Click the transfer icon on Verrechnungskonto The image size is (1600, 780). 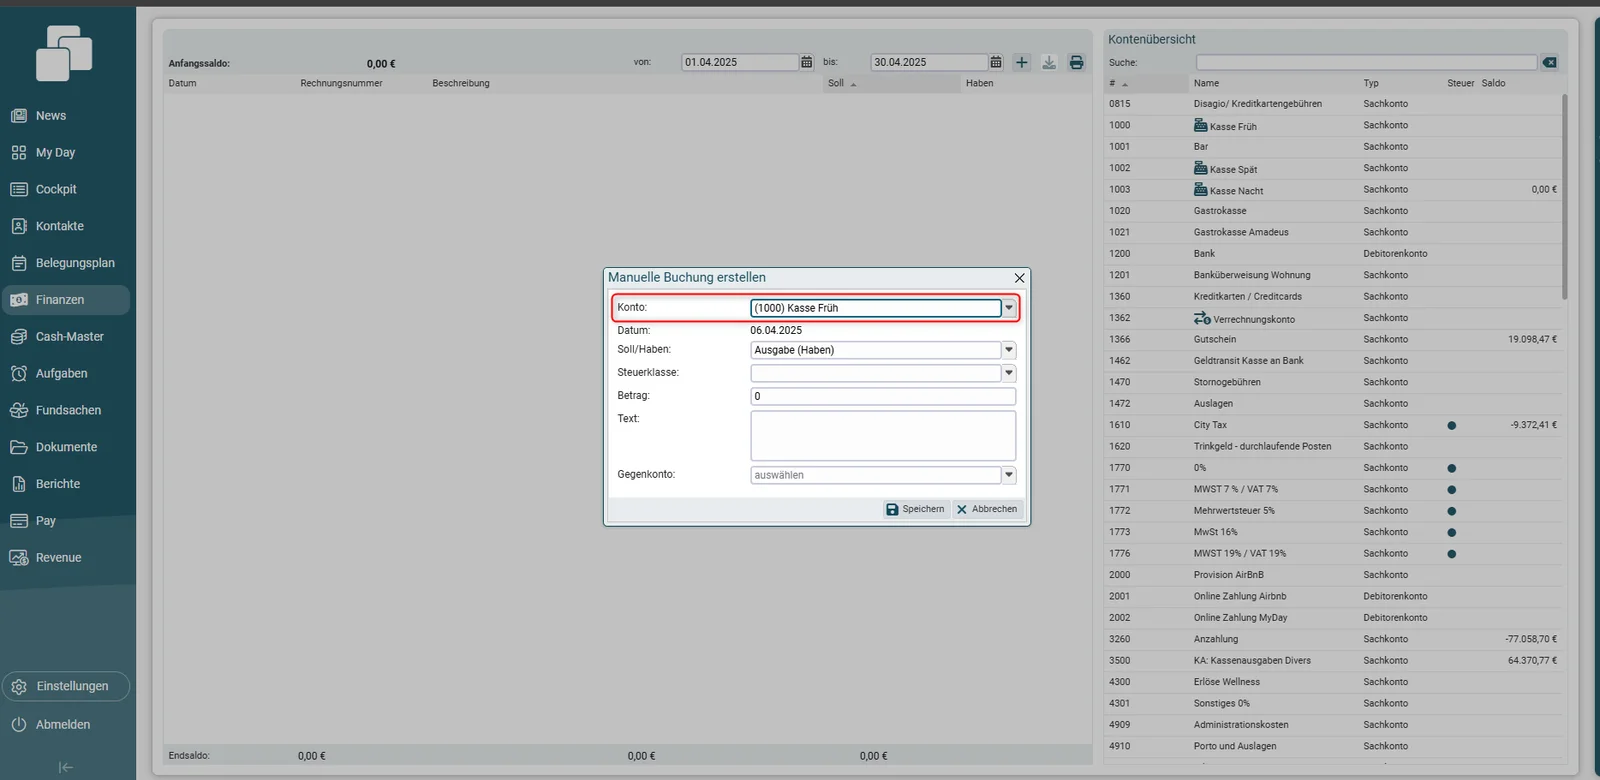(1202, 318)
